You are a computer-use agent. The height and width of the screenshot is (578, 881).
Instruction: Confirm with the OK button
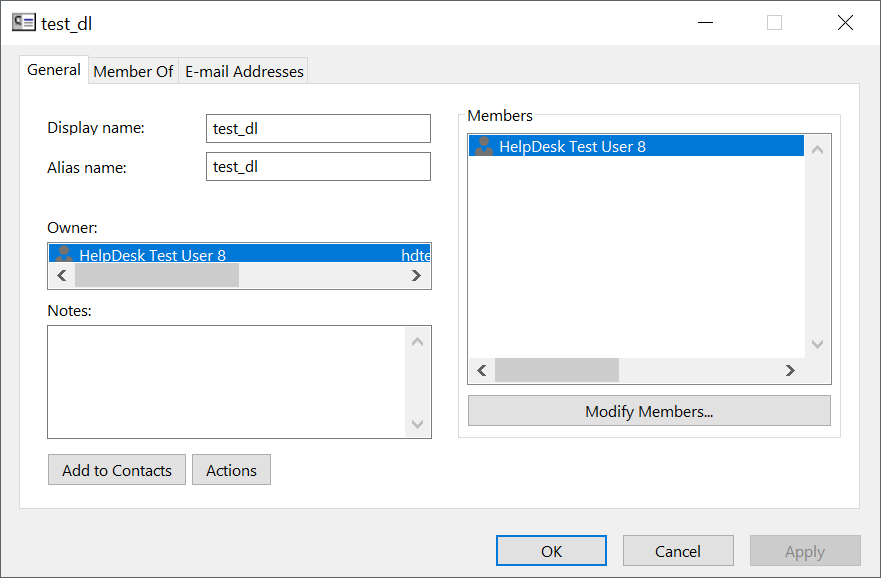coord(551,551)
